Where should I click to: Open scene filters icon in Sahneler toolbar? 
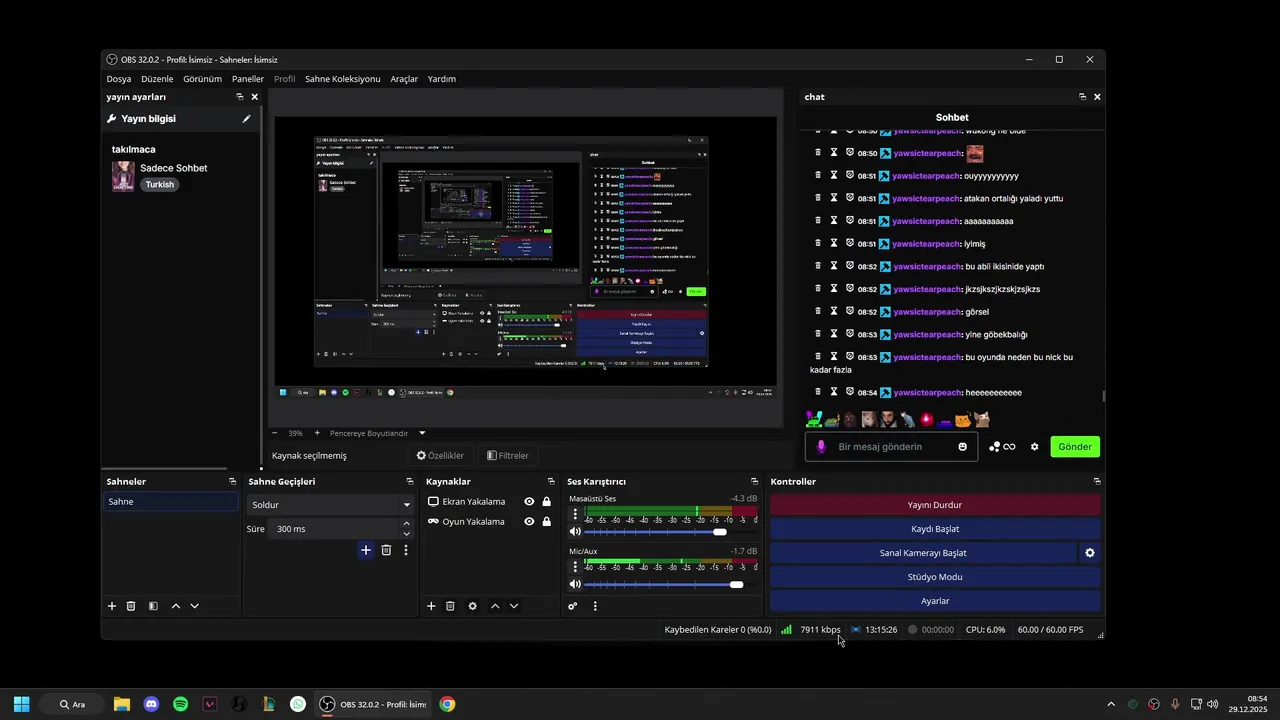(x=153, y=606)
